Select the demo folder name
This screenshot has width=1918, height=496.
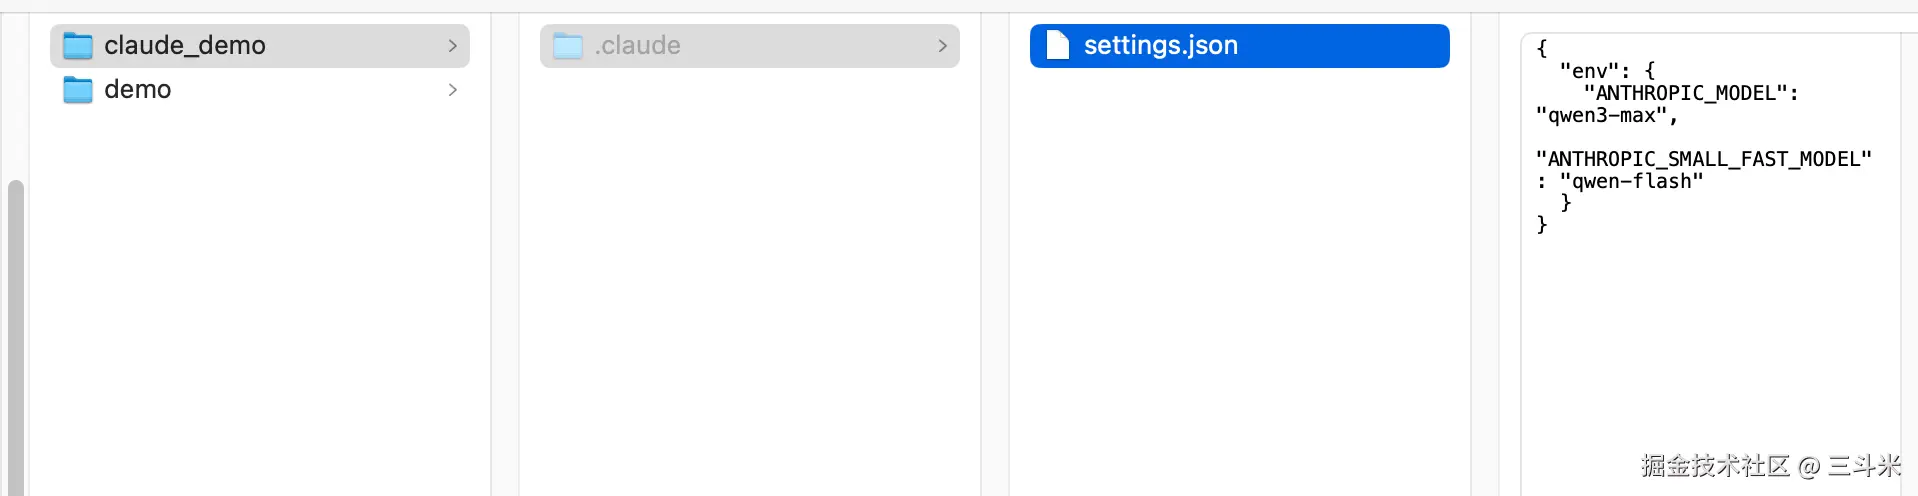tap(137, 89)
